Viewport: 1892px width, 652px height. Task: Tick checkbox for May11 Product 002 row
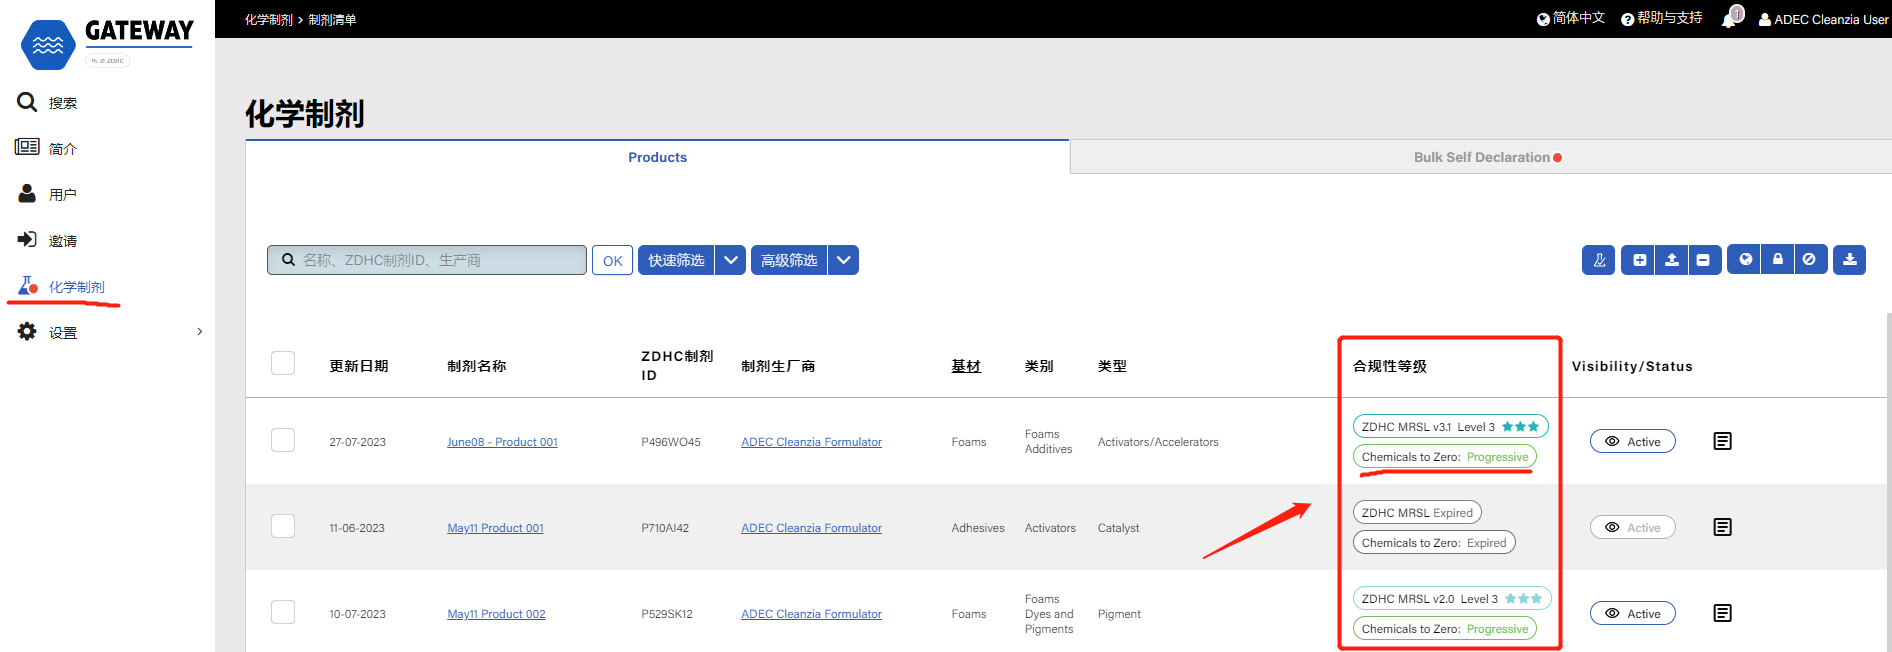[x=283, y=612]
